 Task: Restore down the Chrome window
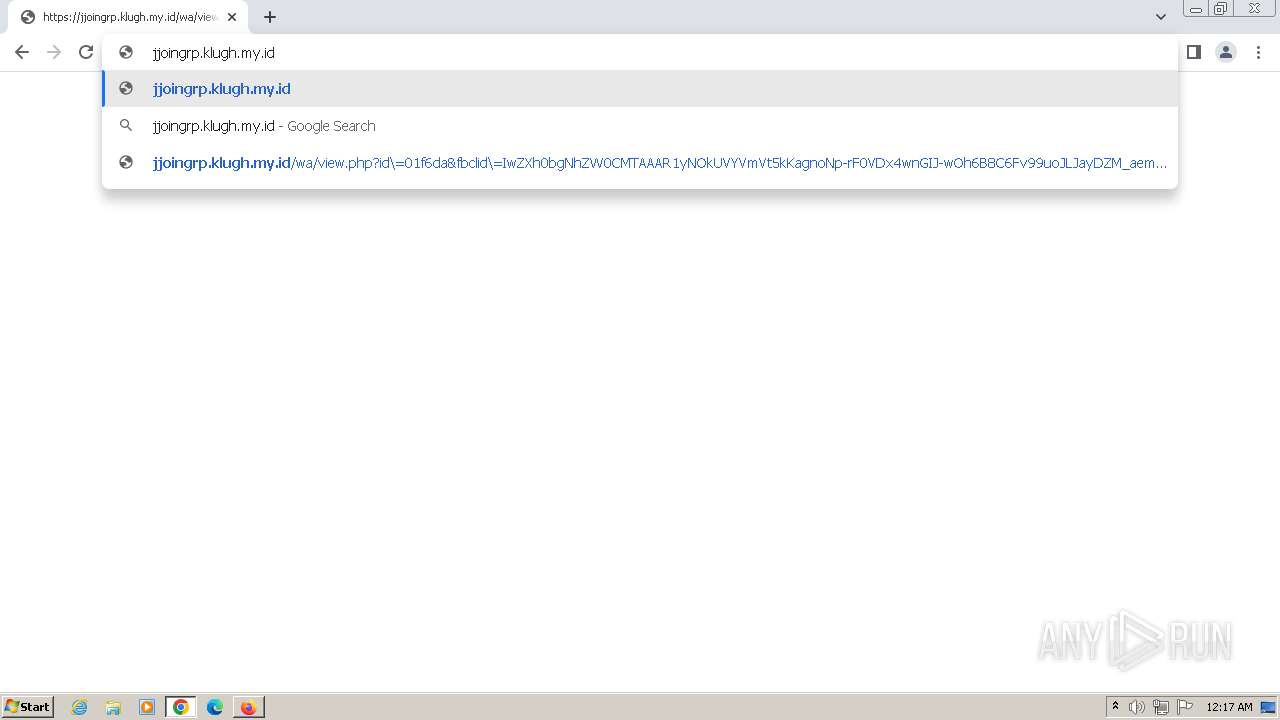1221,9
